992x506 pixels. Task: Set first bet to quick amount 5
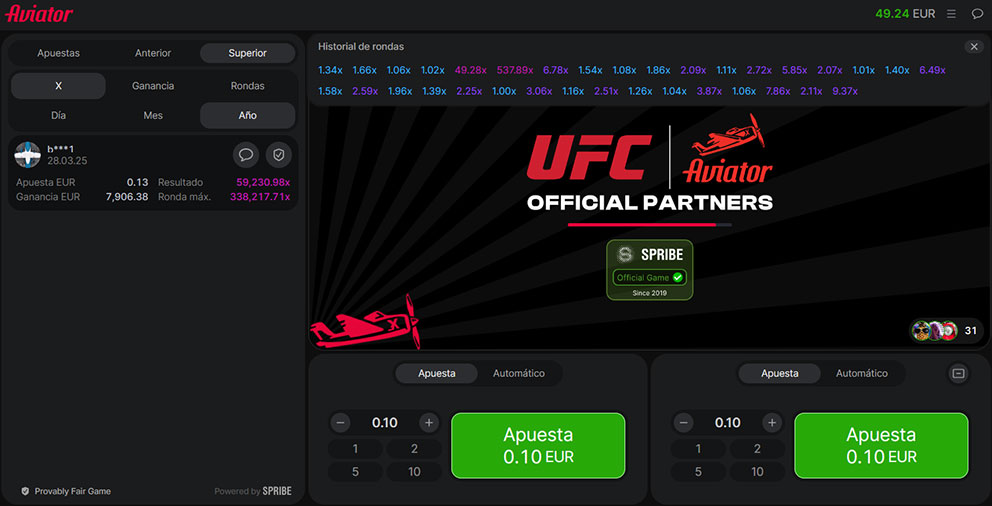(356, 472)
